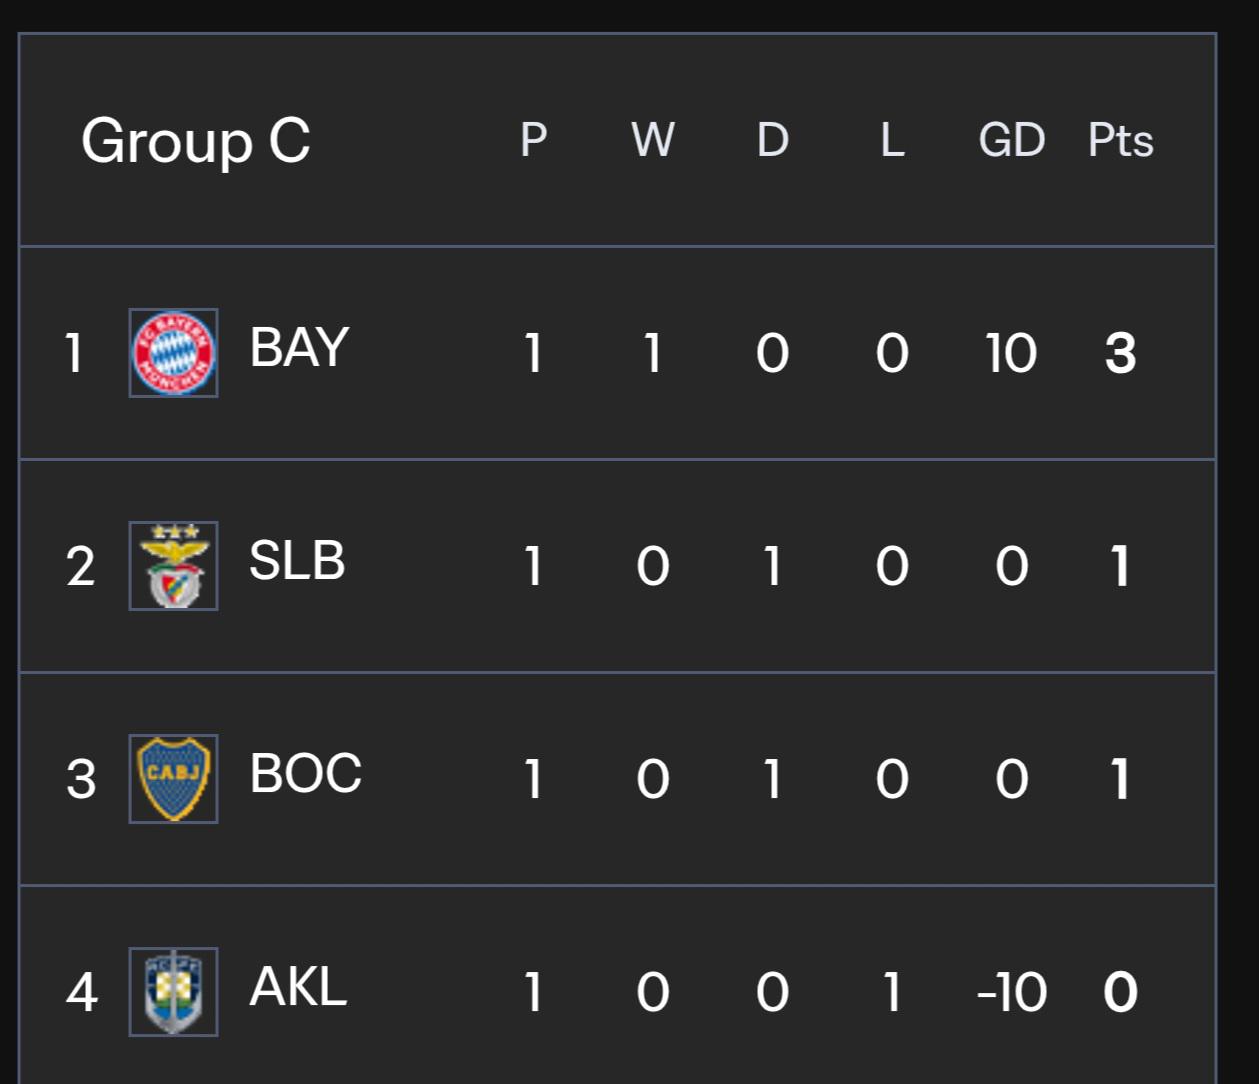Click rank number 4 in table
The width and height of the screenshot is (1259, 1084).
pyautogui.click(x=82, y=993)
